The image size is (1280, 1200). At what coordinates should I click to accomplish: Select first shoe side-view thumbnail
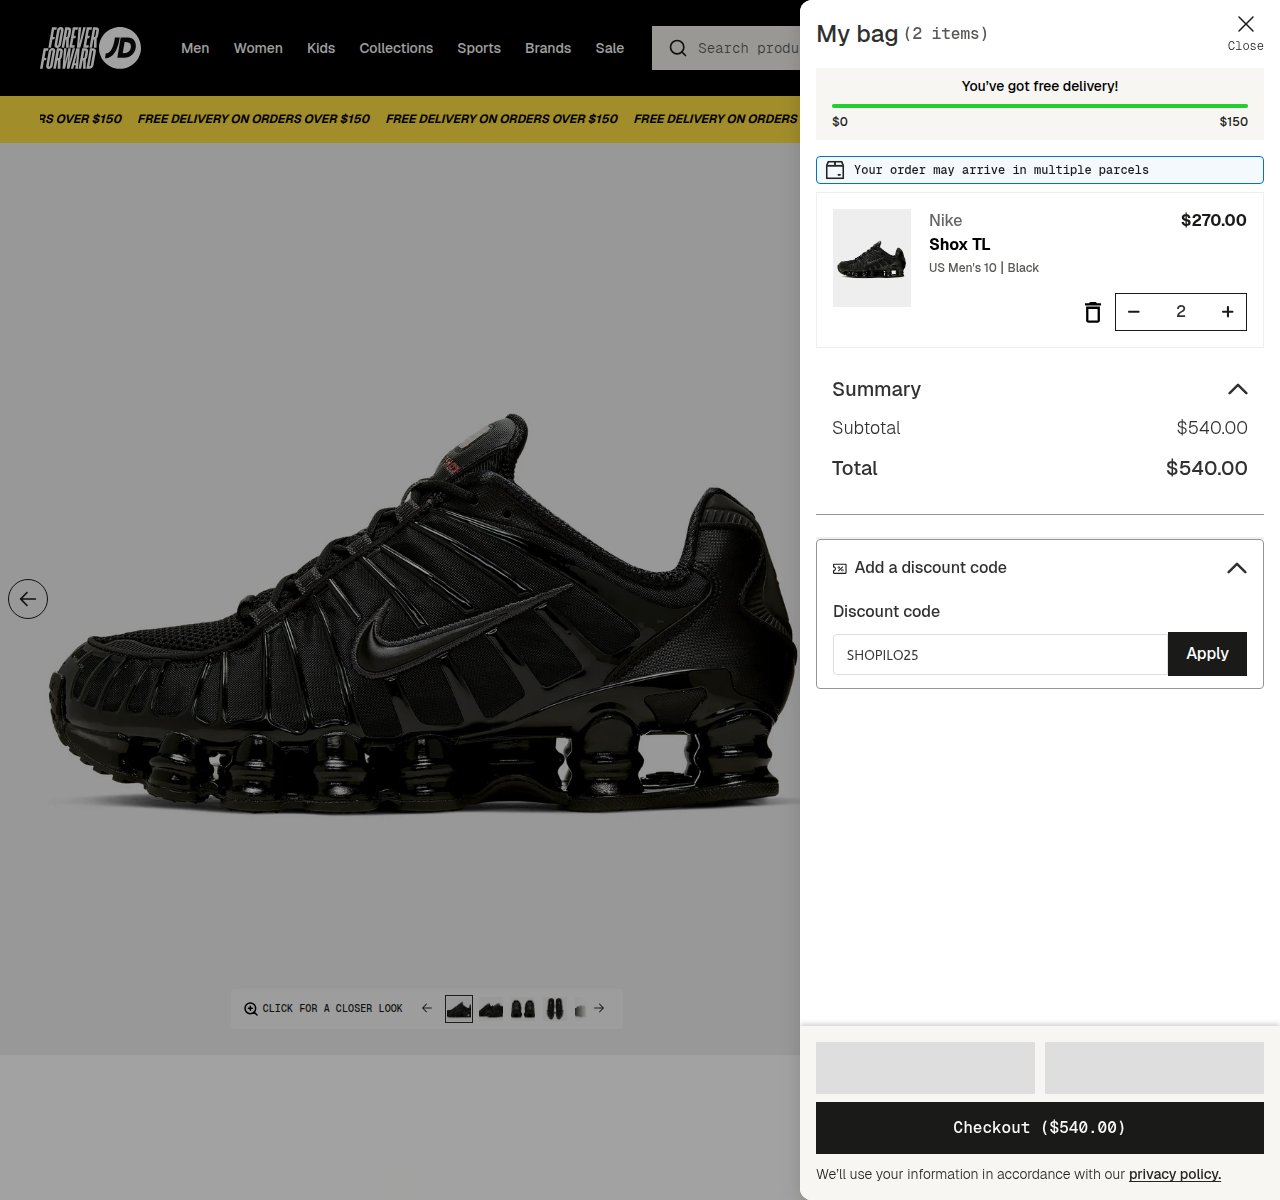(x=459, y=1009)
